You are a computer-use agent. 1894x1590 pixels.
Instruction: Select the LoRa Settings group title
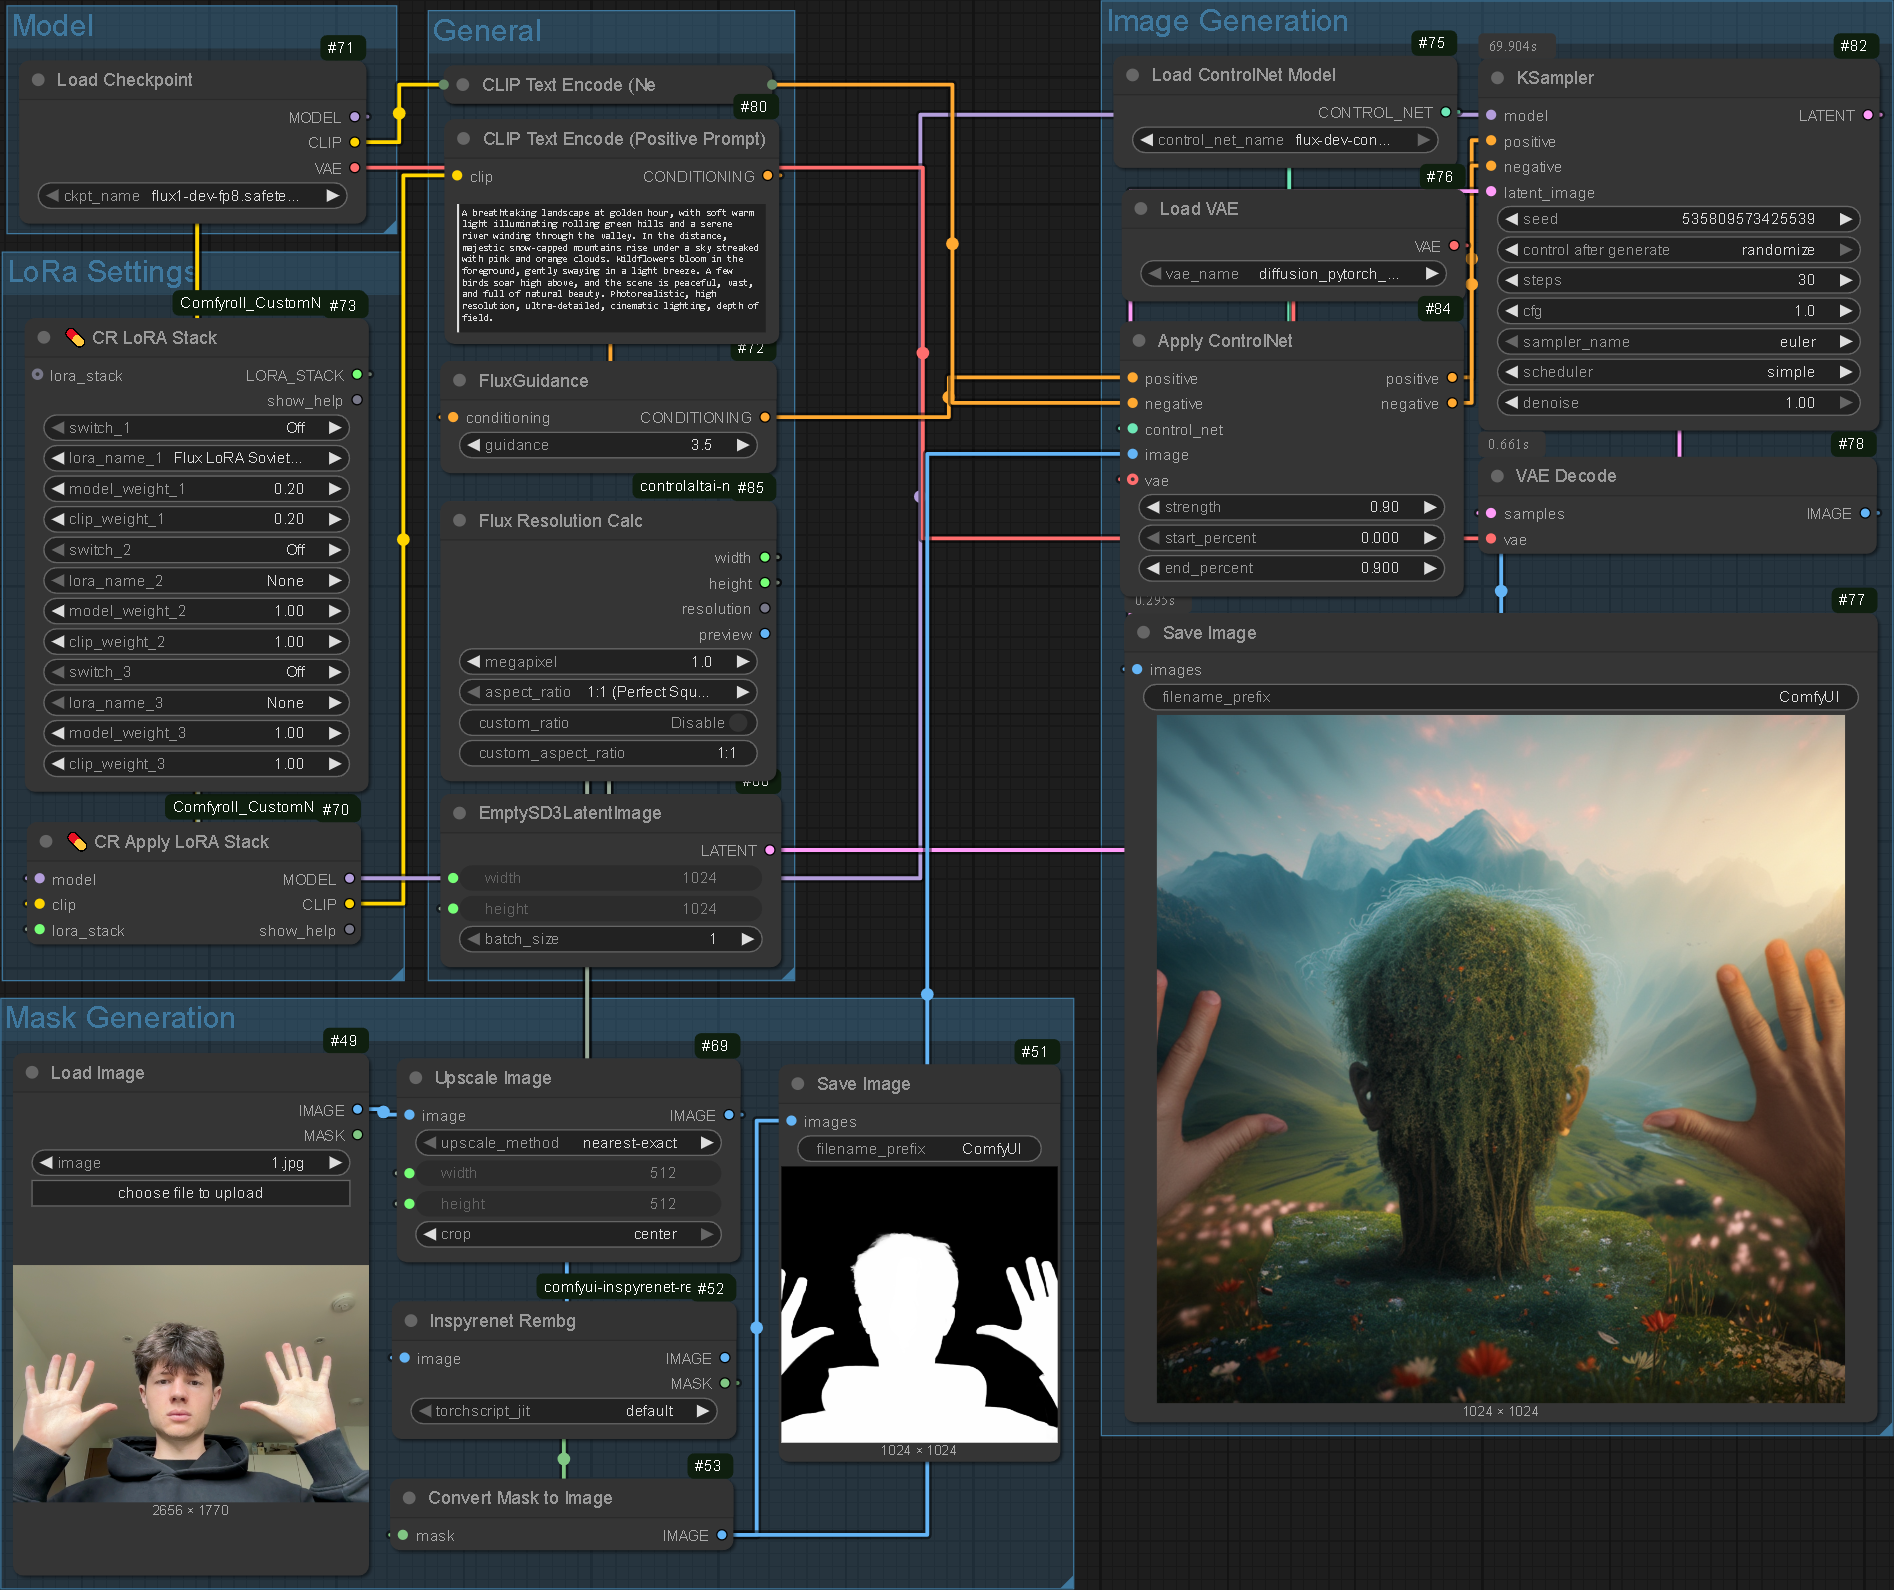[102, 271]
